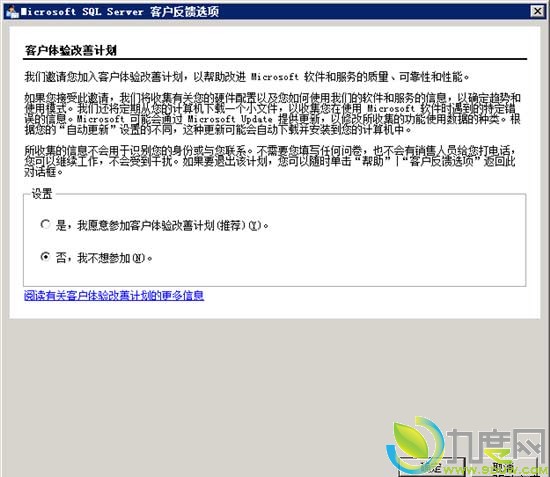550x477 pixels.
Task: Click the SQL Server title bar icon
Action: tap(12, 12)
